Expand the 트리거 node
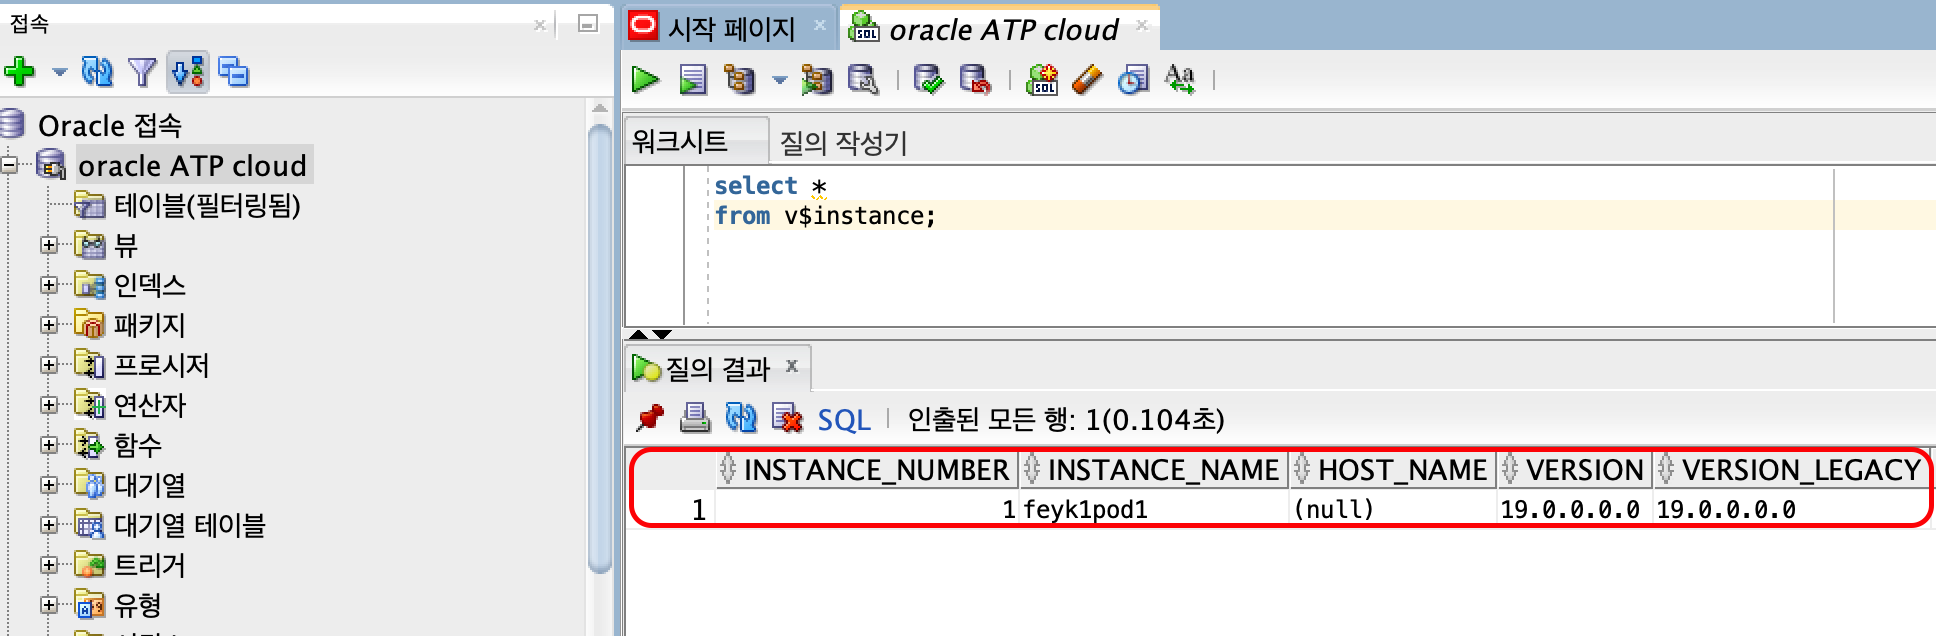1936x636 pixels. (x=48, y=565)
